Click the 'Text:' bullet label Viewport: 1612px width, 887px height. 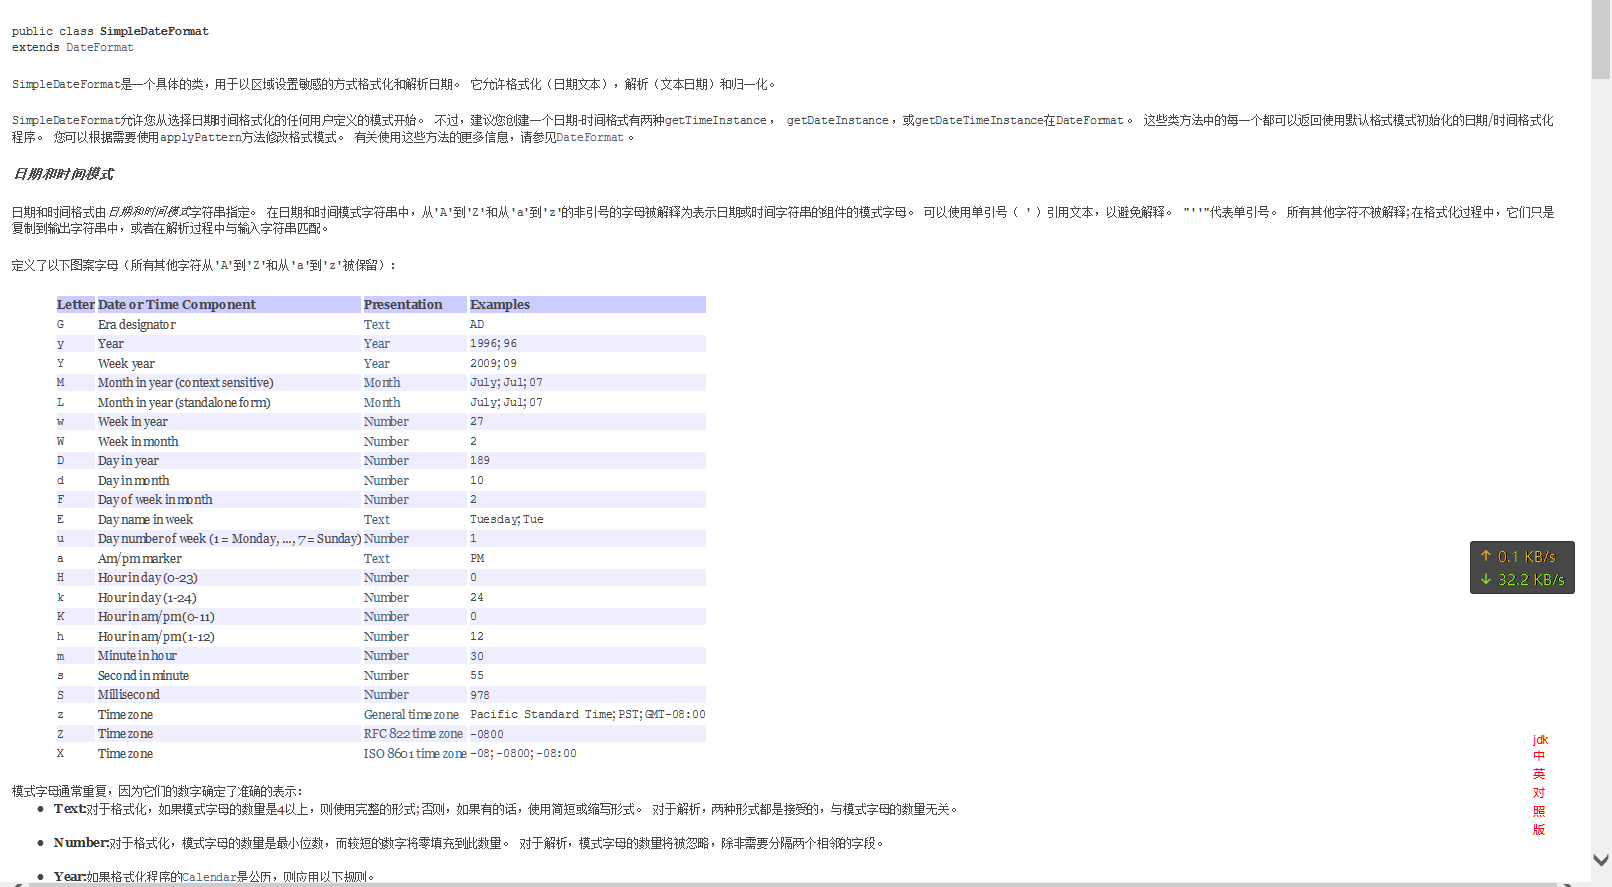69,809
